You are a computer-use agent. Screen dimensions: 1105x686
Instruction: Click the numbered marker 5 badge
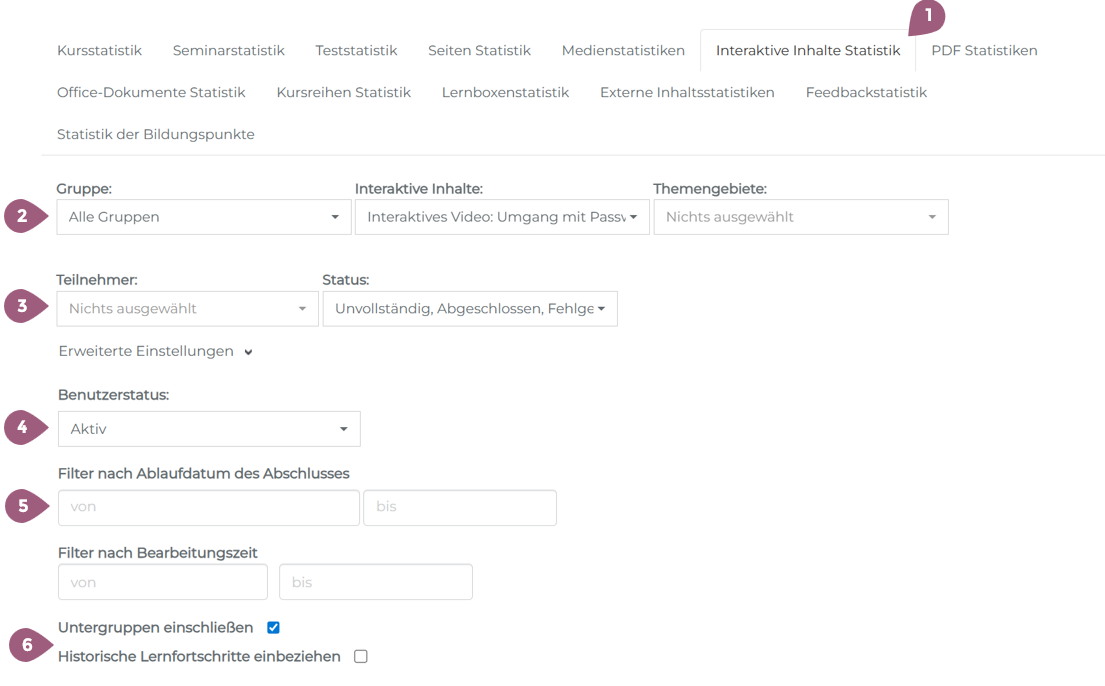coord(22,506)
